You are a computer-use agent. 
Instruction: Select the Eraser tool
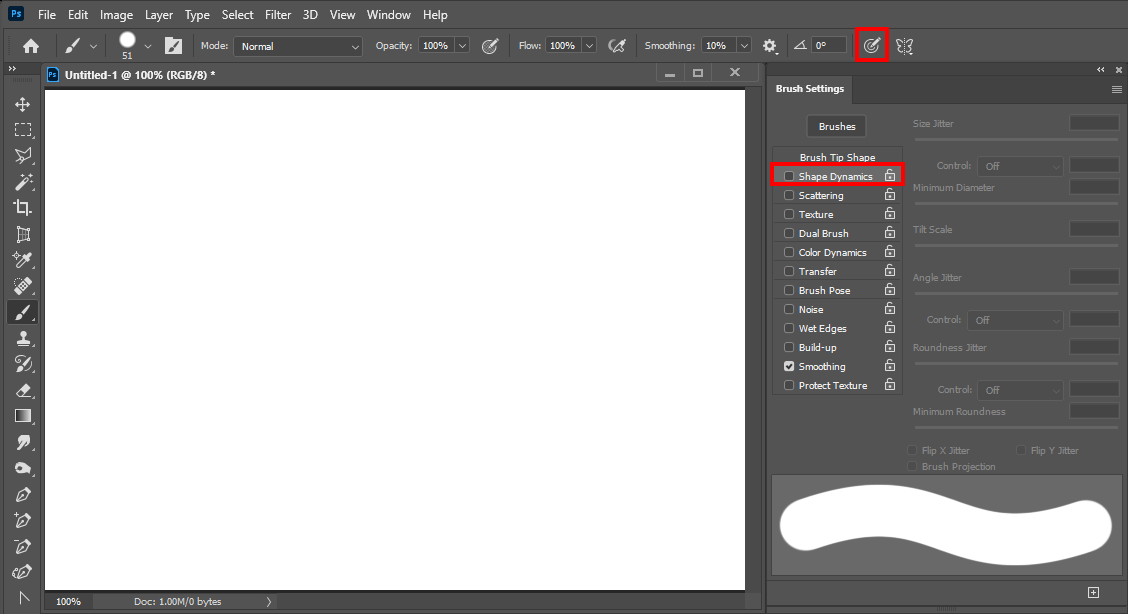tap(23, 389)
